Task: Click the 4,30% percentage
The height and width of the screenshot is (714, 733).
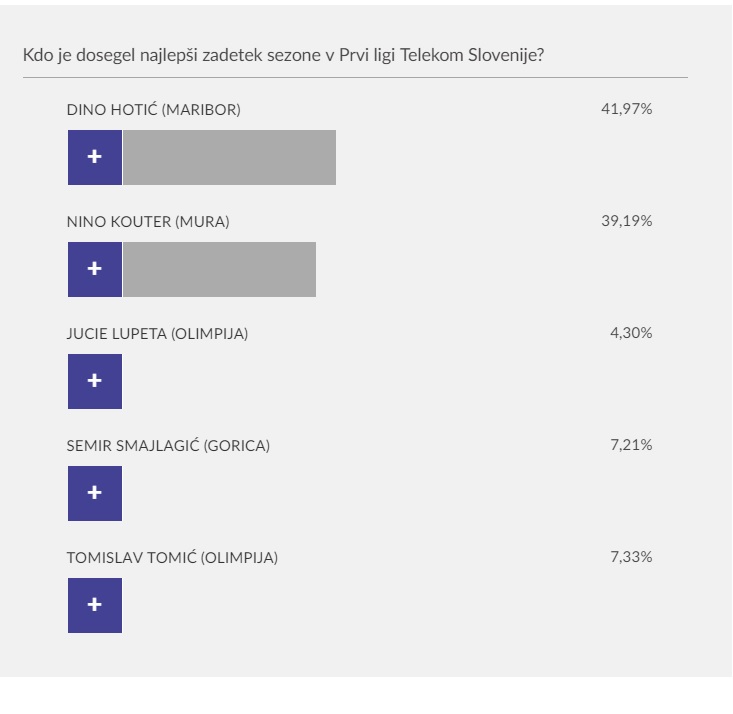Action: pyautogui.click(x=631, y=333)
